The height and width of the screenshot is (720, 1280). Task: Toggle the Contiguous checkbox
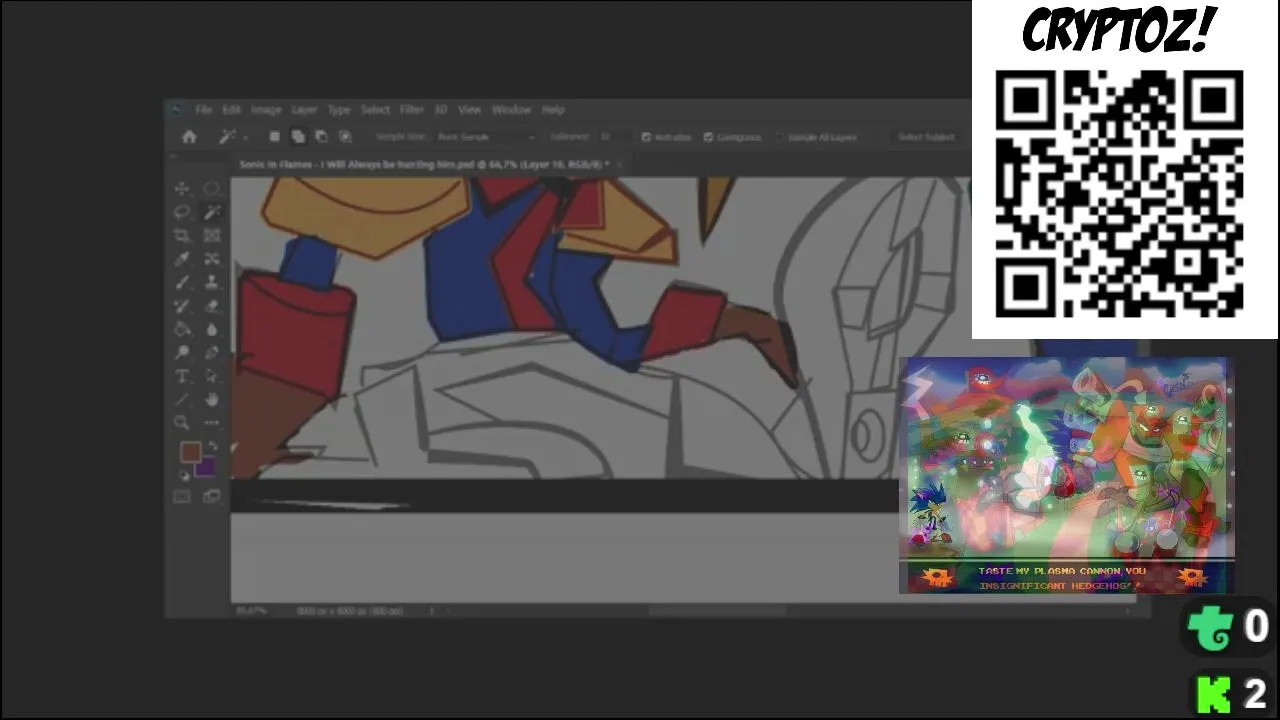point(709,137)
